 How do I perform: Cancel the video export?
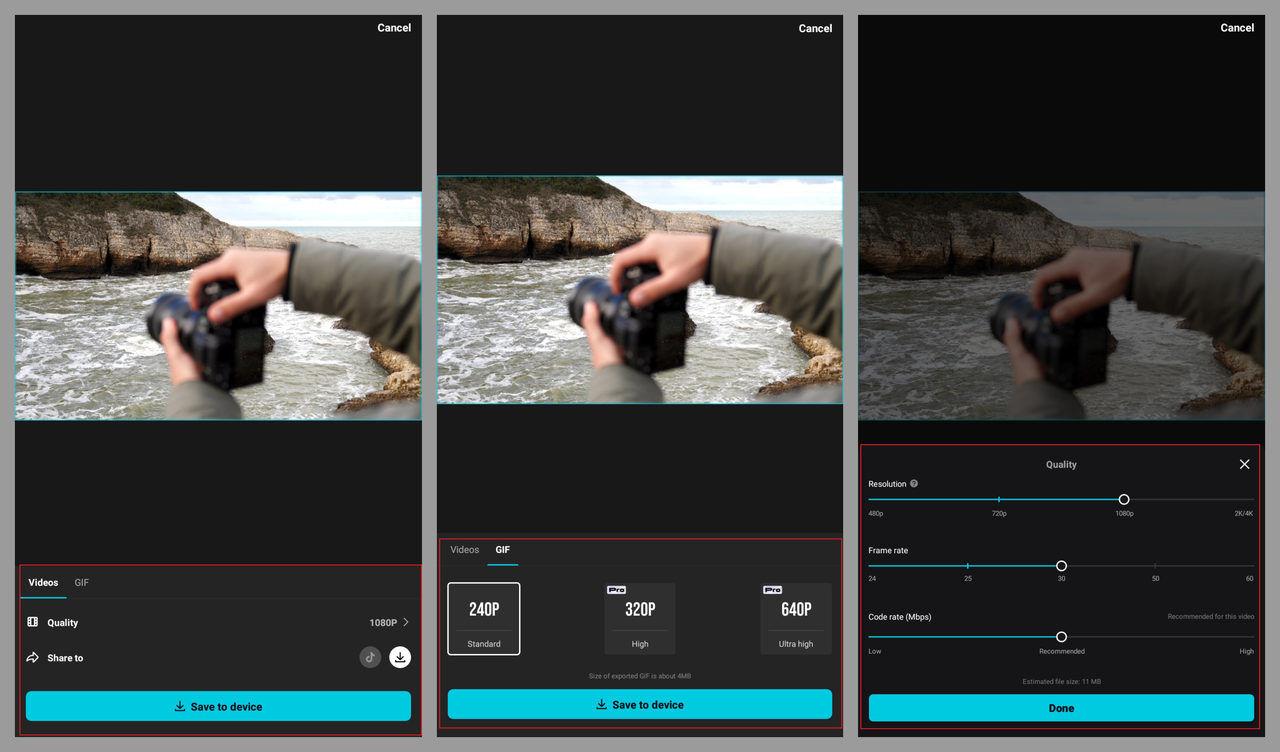[x=394, y=27]
